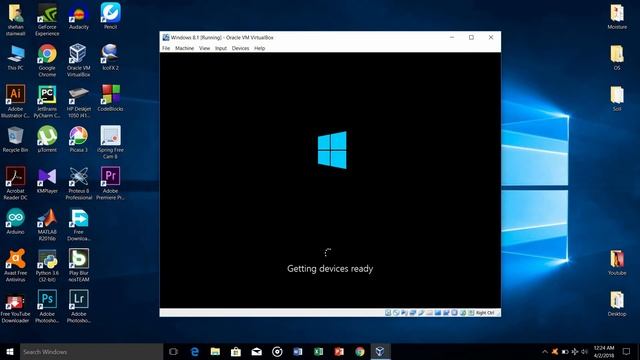Open the File menu in VirtualBox
The image size is (640, 360).
coord(166,48)
